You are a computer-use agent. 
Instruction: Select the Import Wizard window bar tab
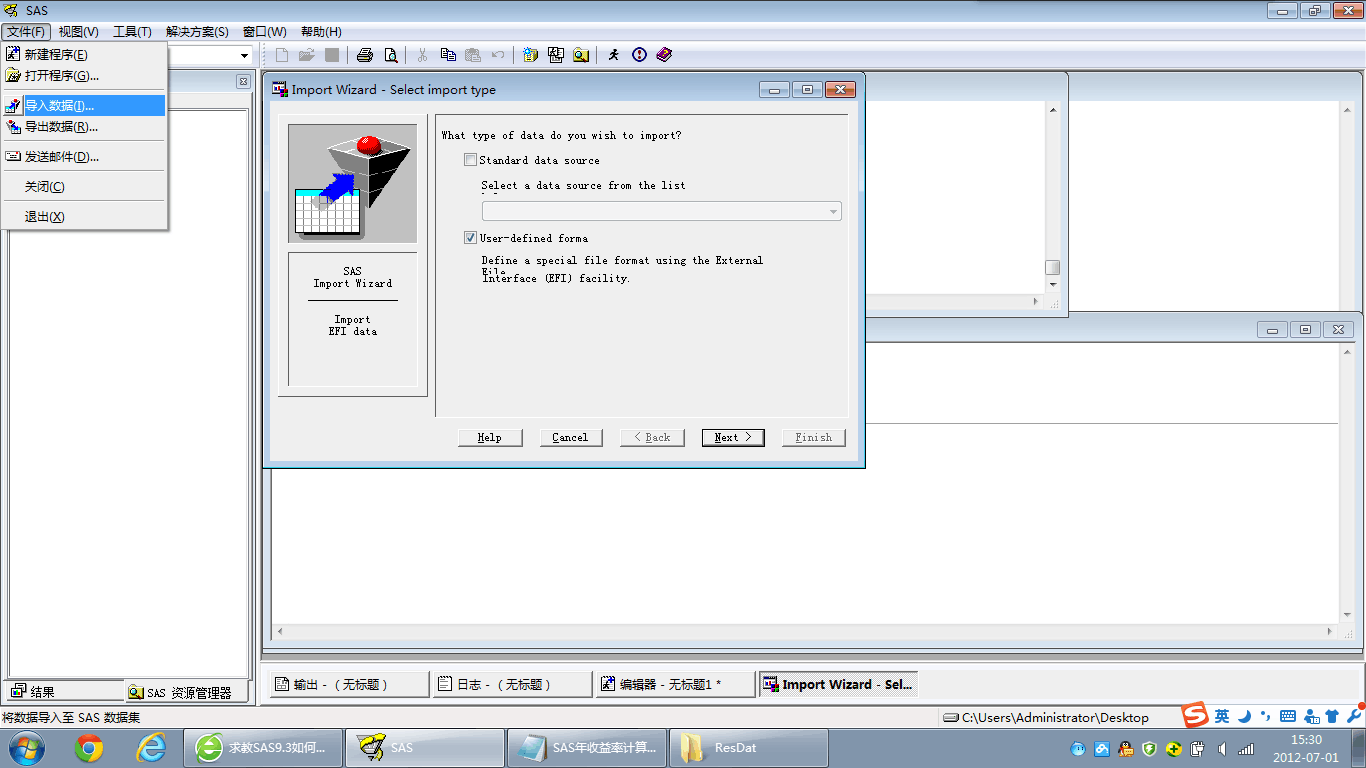(838, 684)
